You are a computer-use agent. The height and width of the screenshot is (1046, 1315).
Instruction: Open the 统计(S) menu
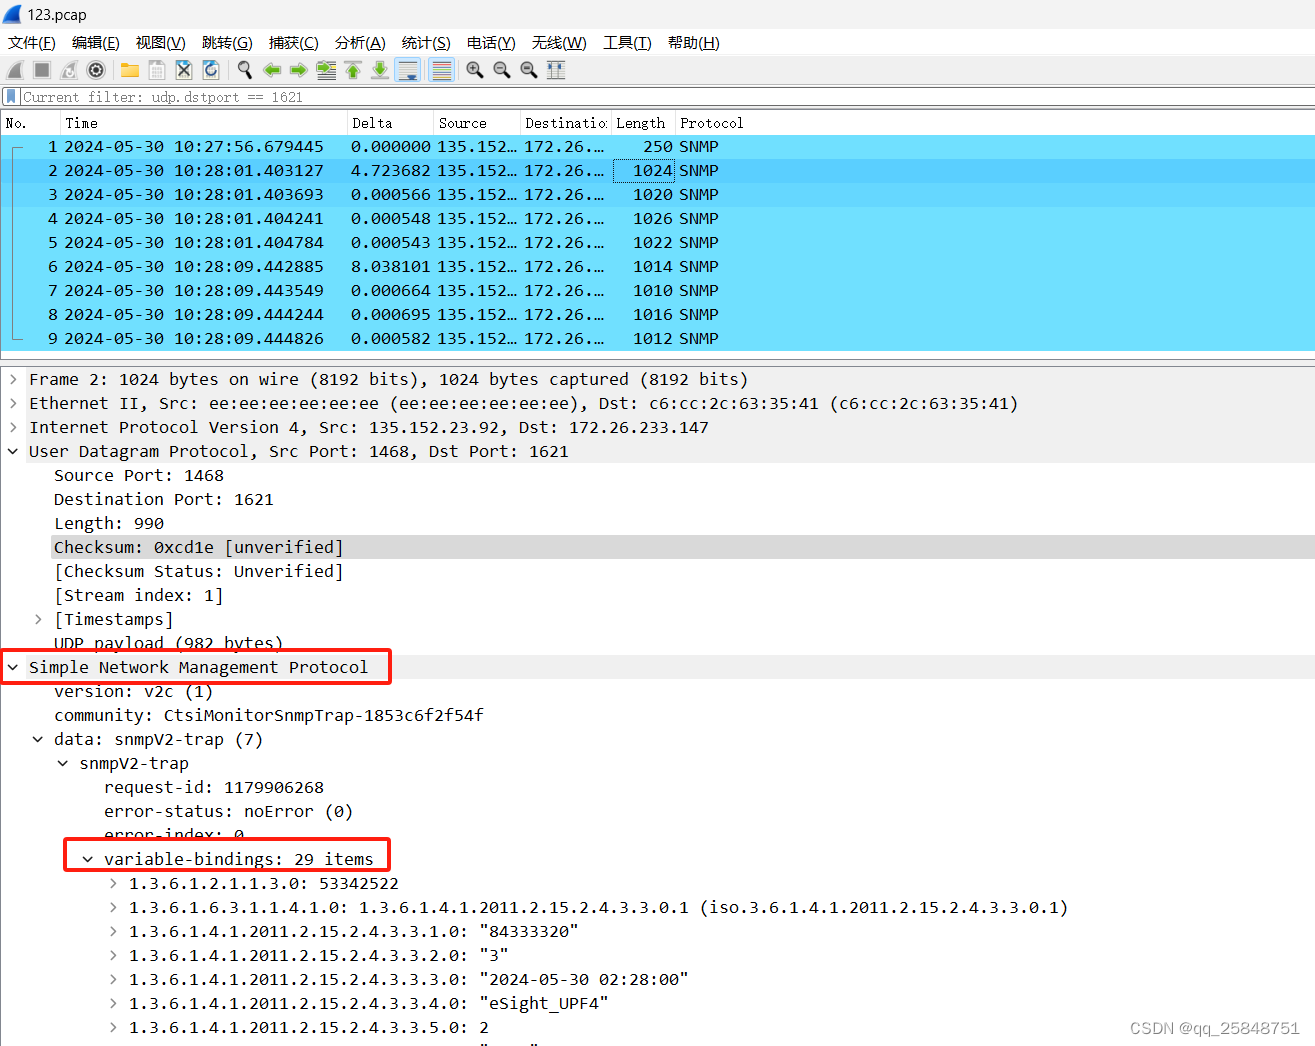click(x=425, y=42)
